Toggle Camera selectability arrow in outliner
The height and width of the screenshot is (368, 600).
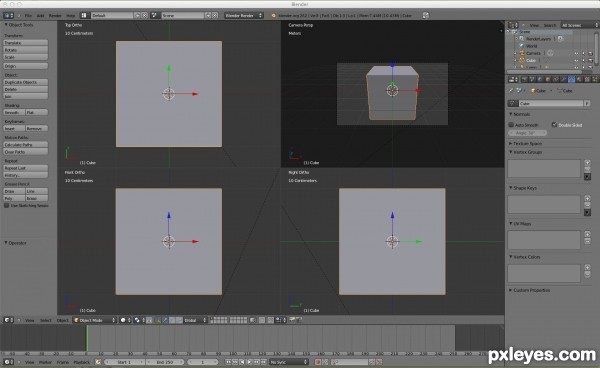(x=584, y=53)
